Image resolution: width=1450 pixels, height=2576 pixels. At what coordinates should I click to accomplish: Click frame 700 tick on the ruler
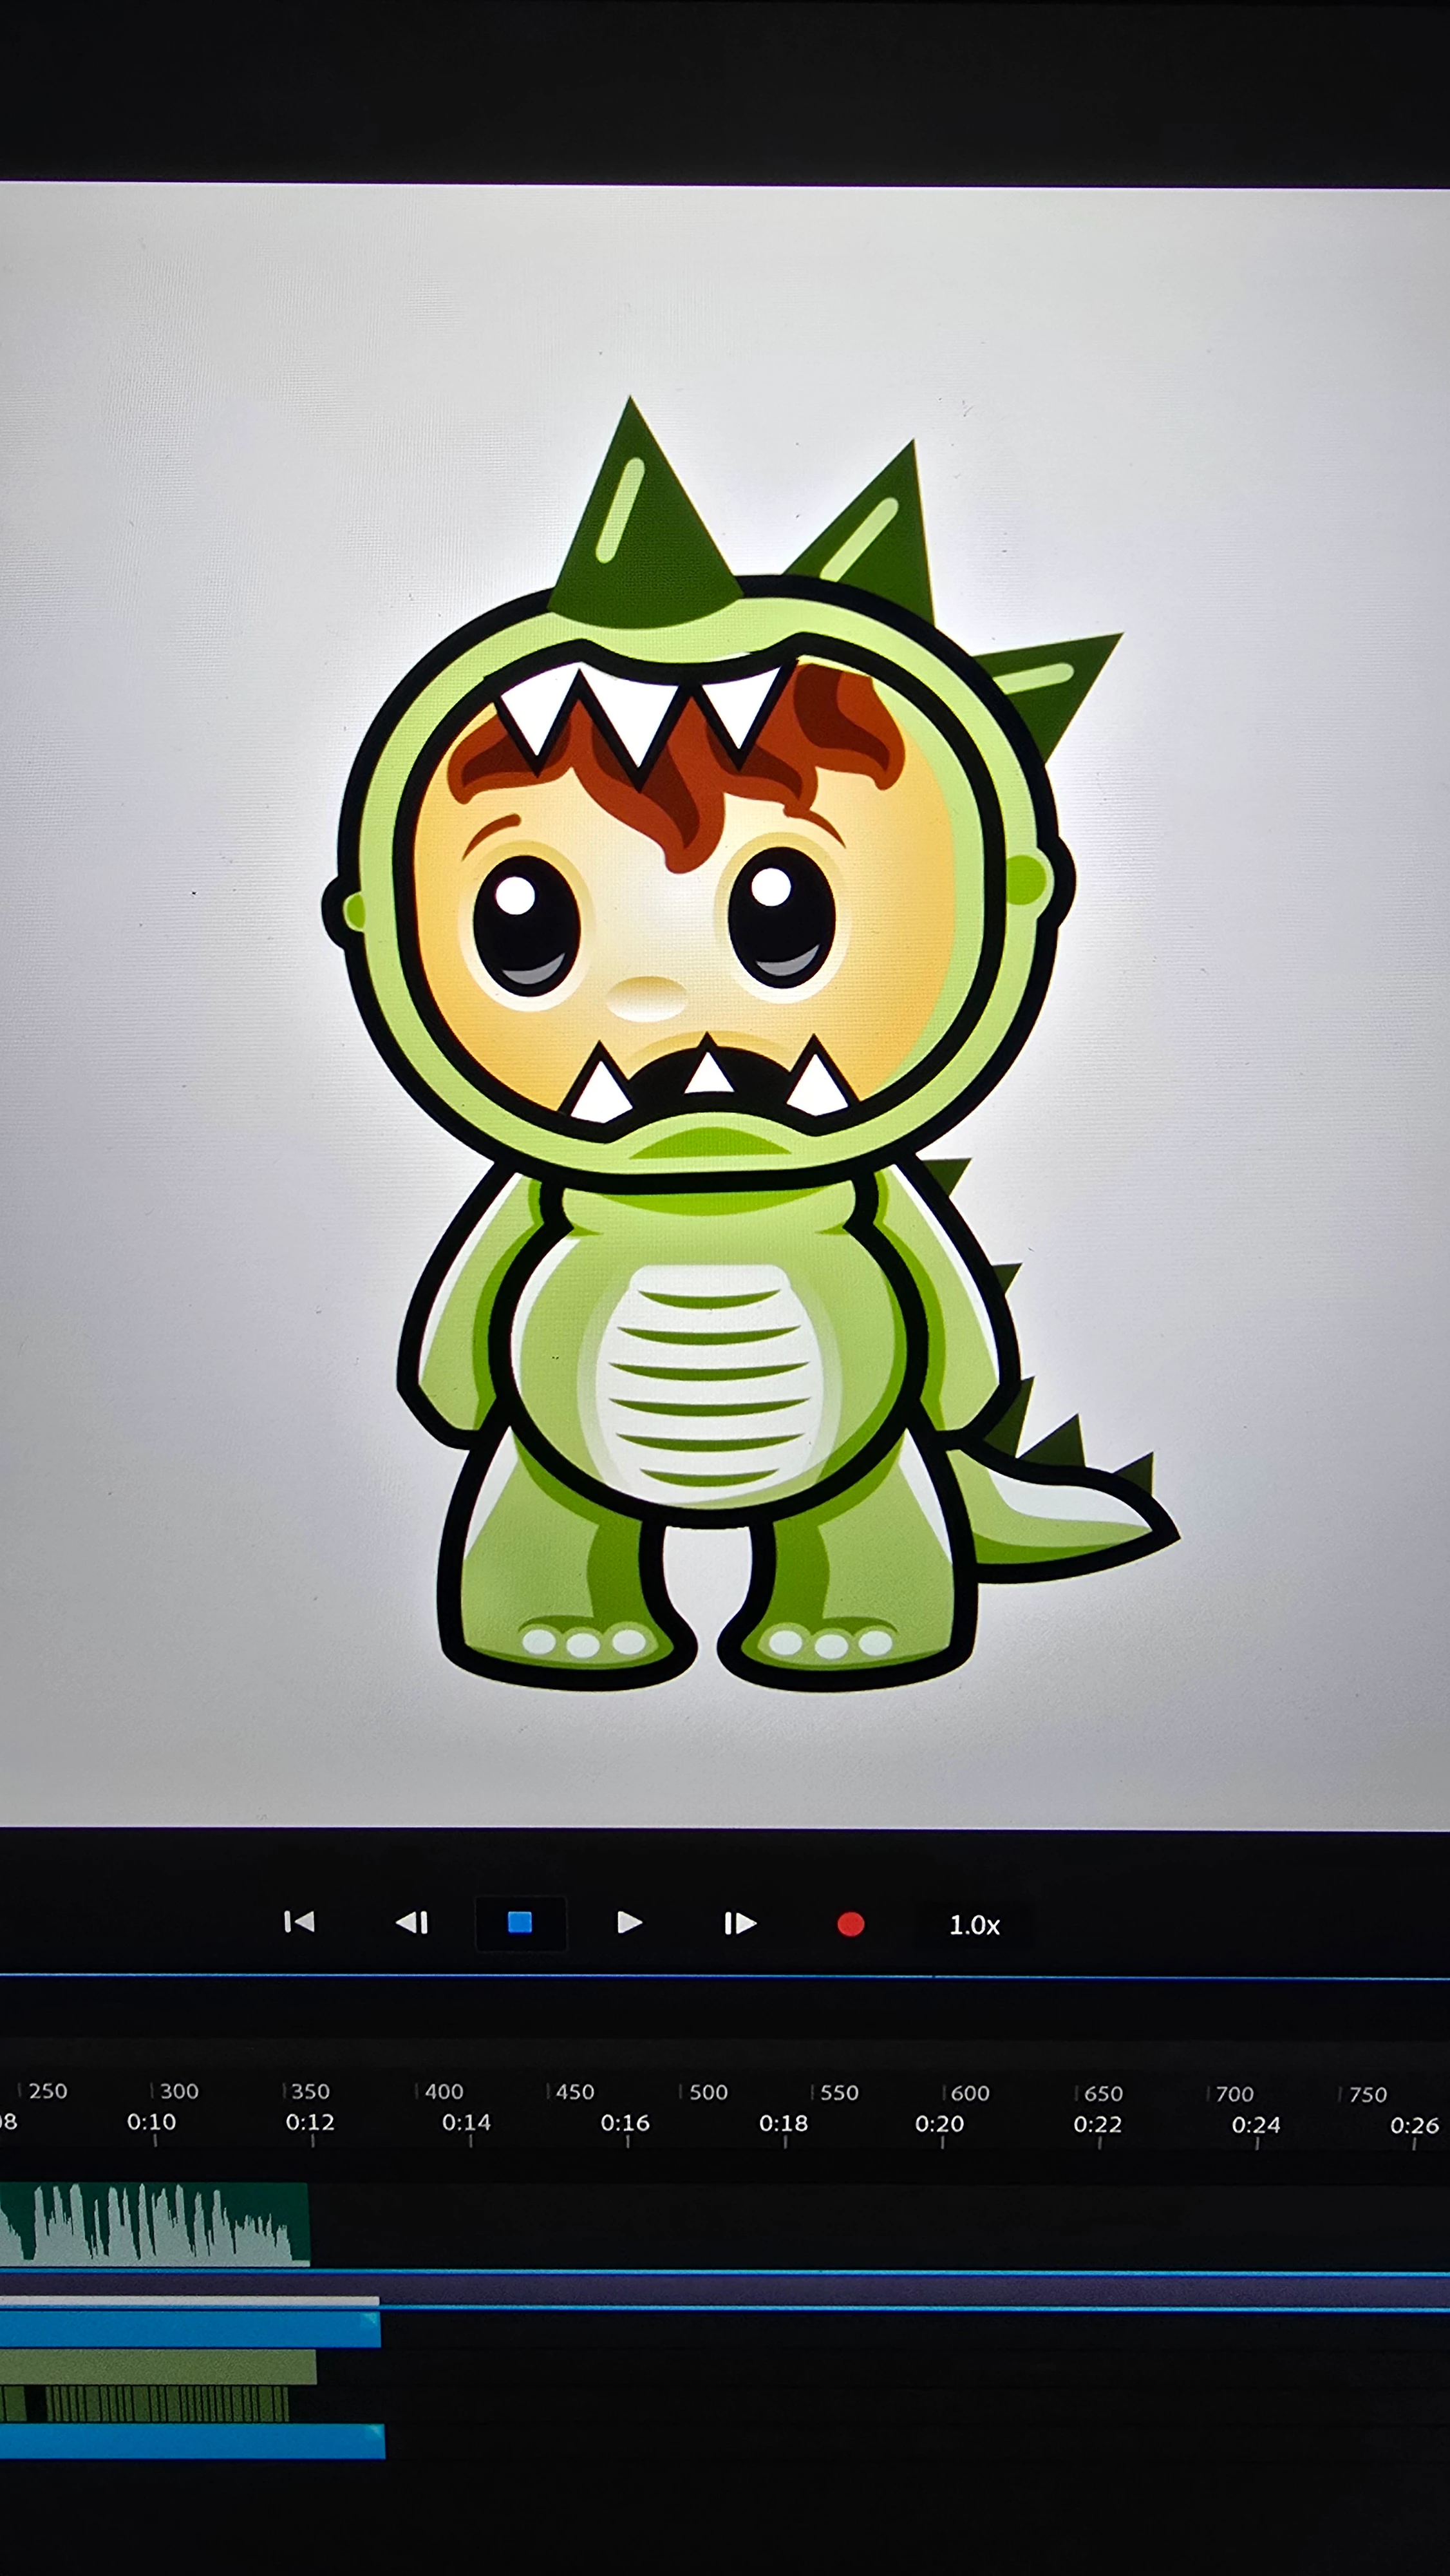1233,2094
